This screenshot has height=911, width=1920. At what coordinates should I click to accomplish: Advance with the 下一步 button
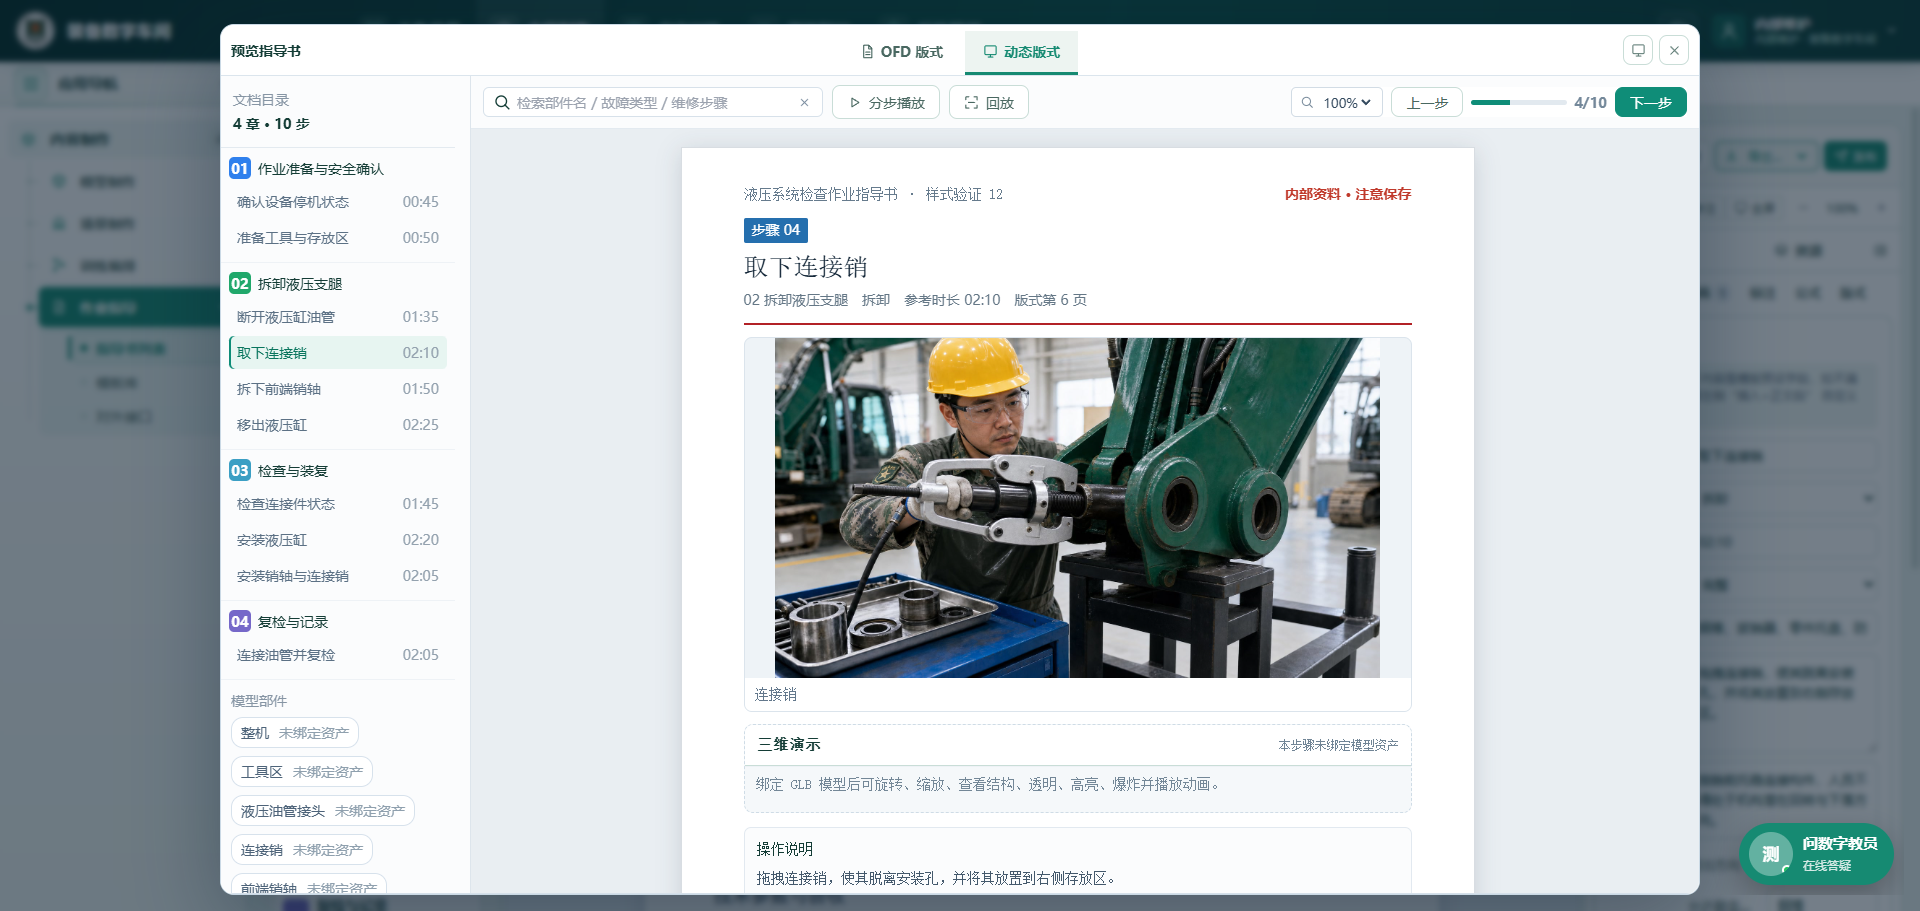[x=1651, y=103]
